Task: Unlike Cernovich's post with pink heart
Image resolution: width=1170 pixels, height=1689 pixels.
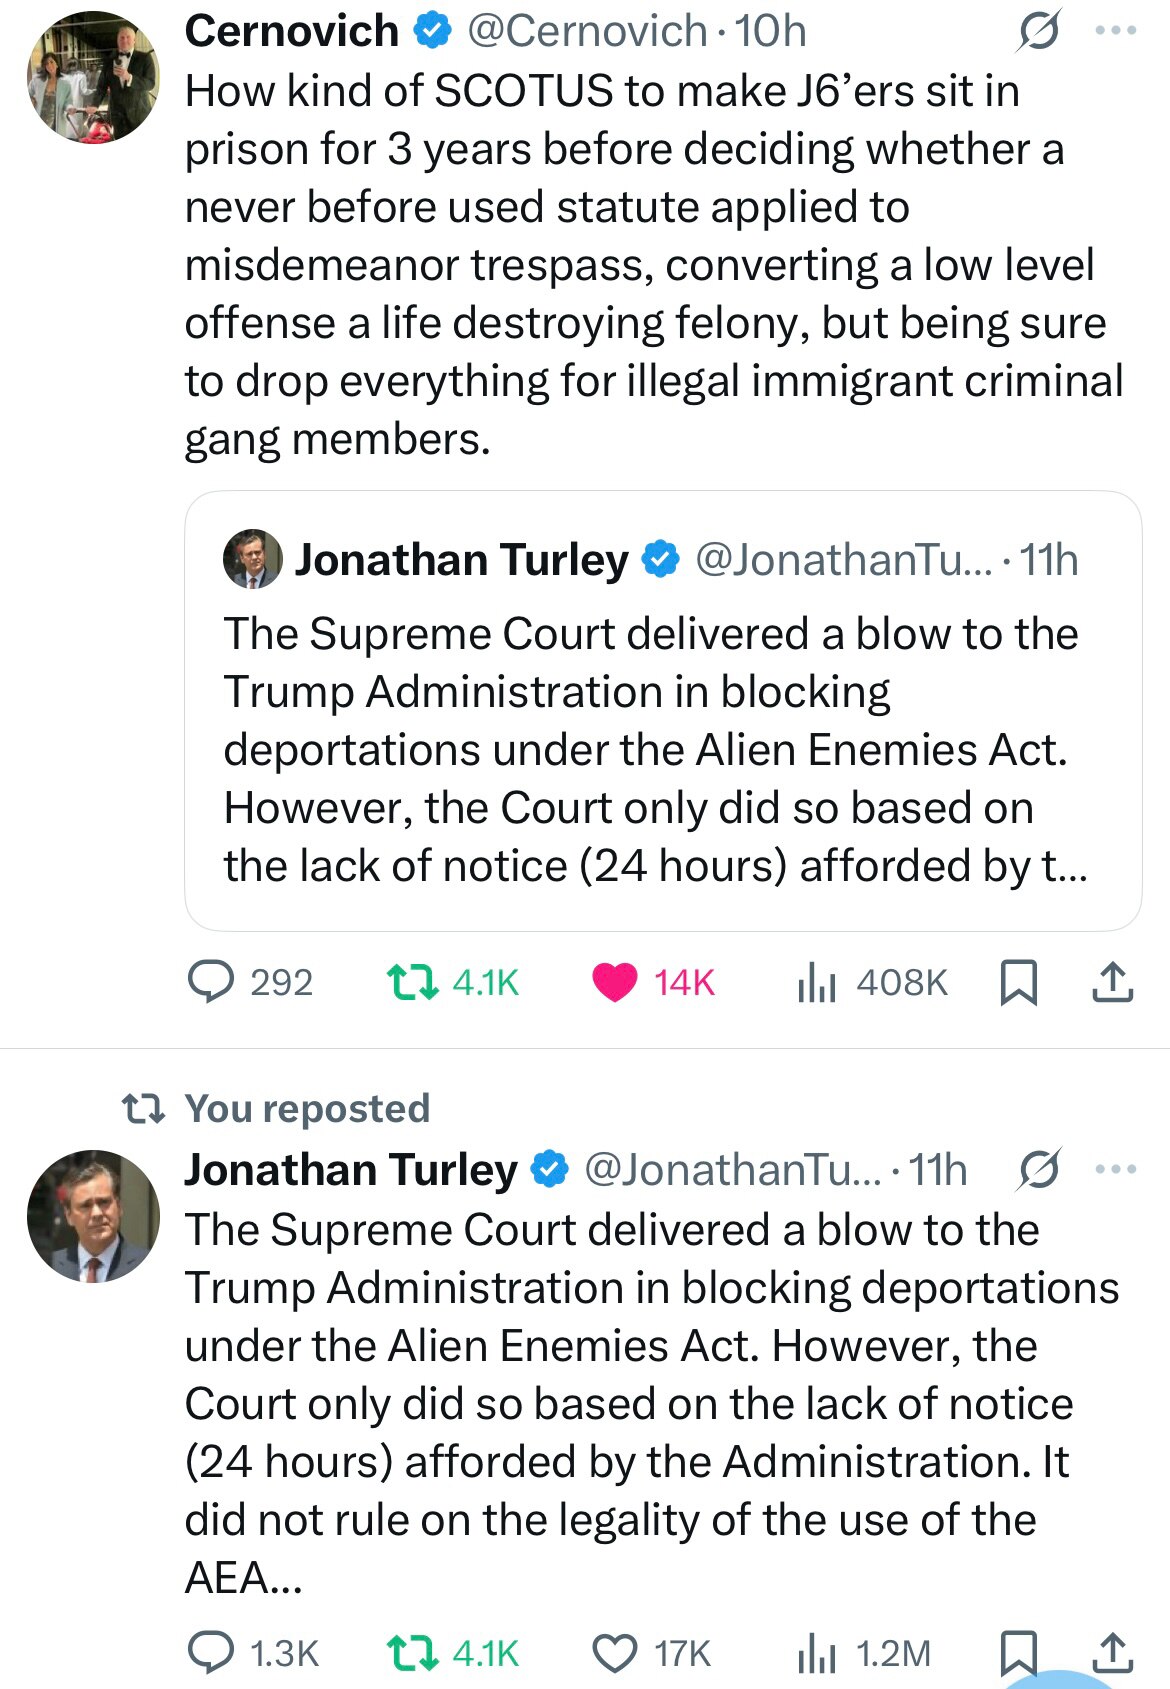Action: tap(614, 982)
